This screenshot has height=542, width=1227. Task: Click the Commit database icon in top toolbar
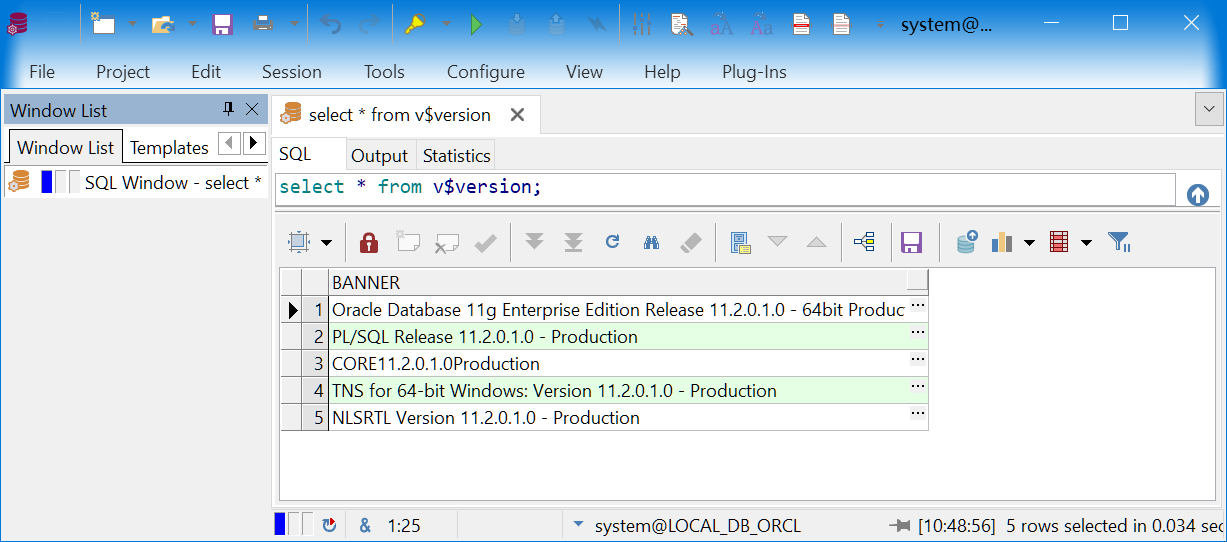point(516,24)
